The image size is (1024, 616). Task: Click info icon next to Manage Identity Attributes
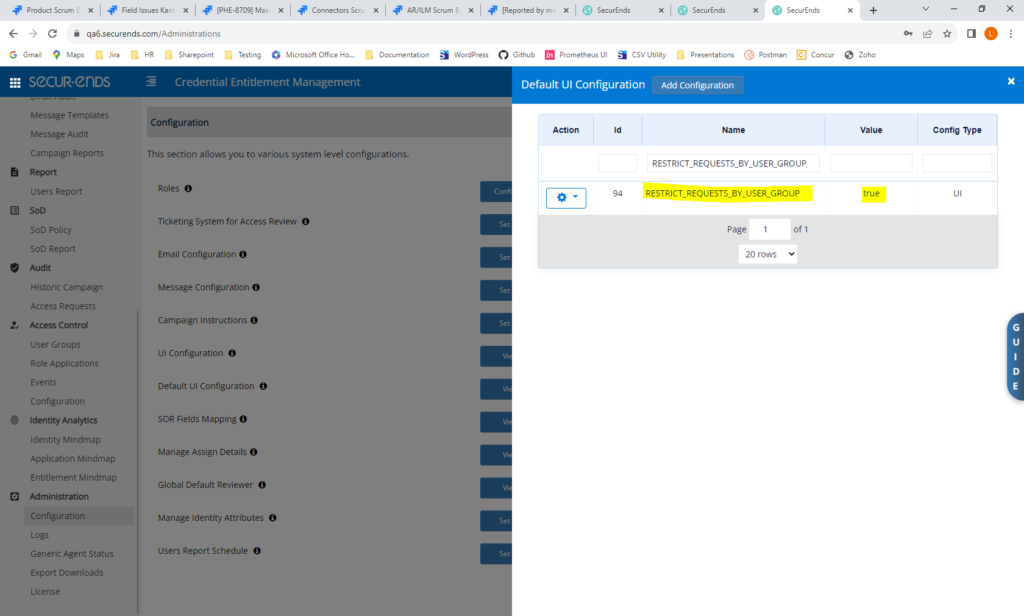[x=272, y=518]
